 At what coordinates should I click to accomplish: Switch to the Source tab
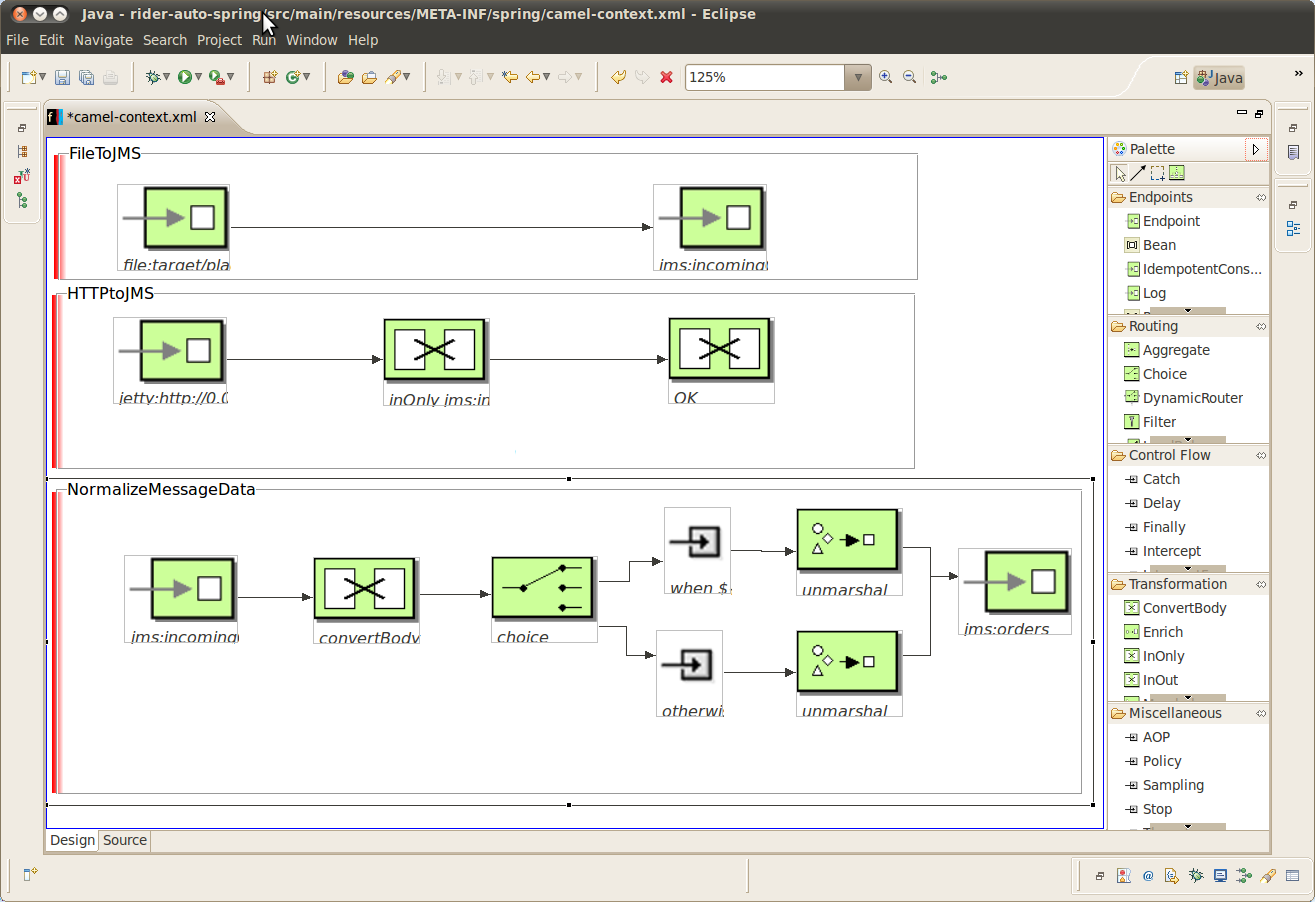125,840
